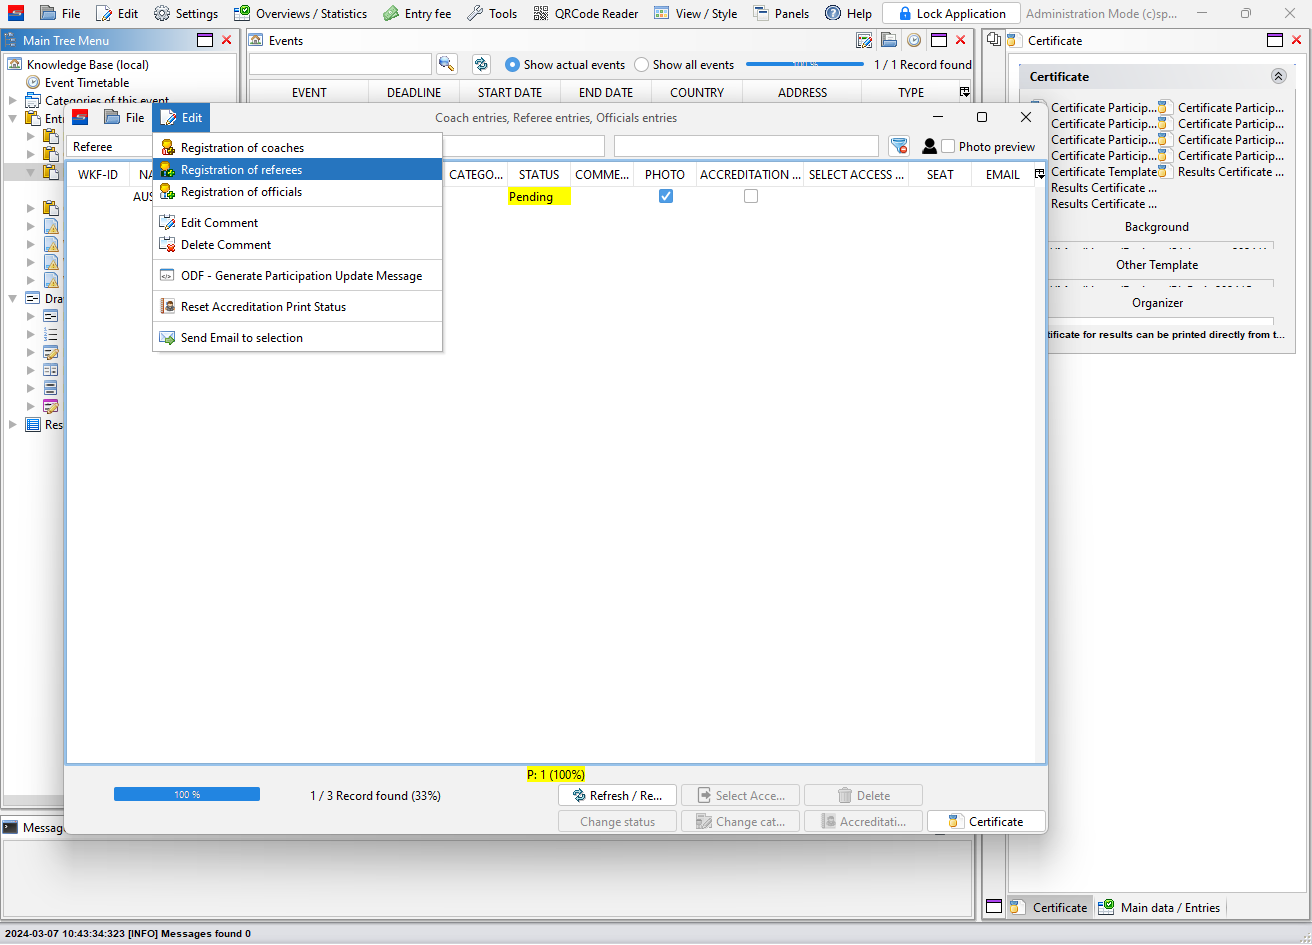Uncheck the PHOTO checkbox in Pending row
1312x945 pixels.
666,196
